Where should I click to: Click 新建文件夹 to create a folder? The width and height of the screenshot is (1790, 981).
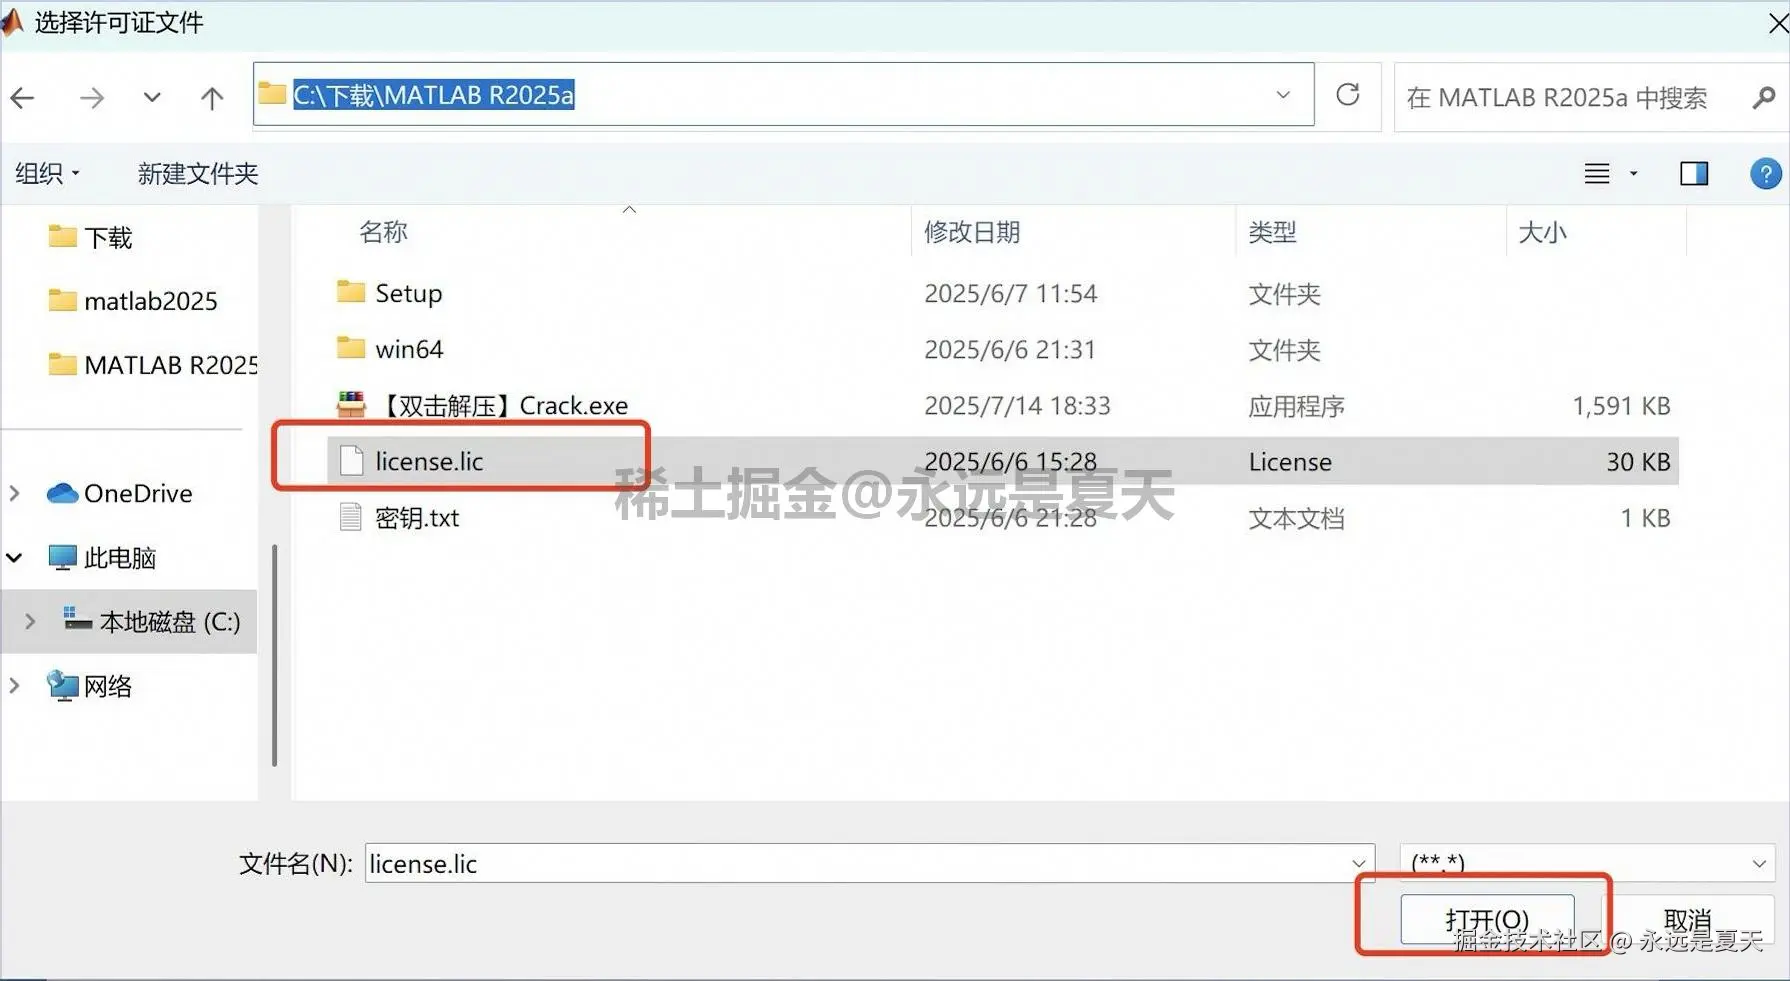(x=197, y=173)
